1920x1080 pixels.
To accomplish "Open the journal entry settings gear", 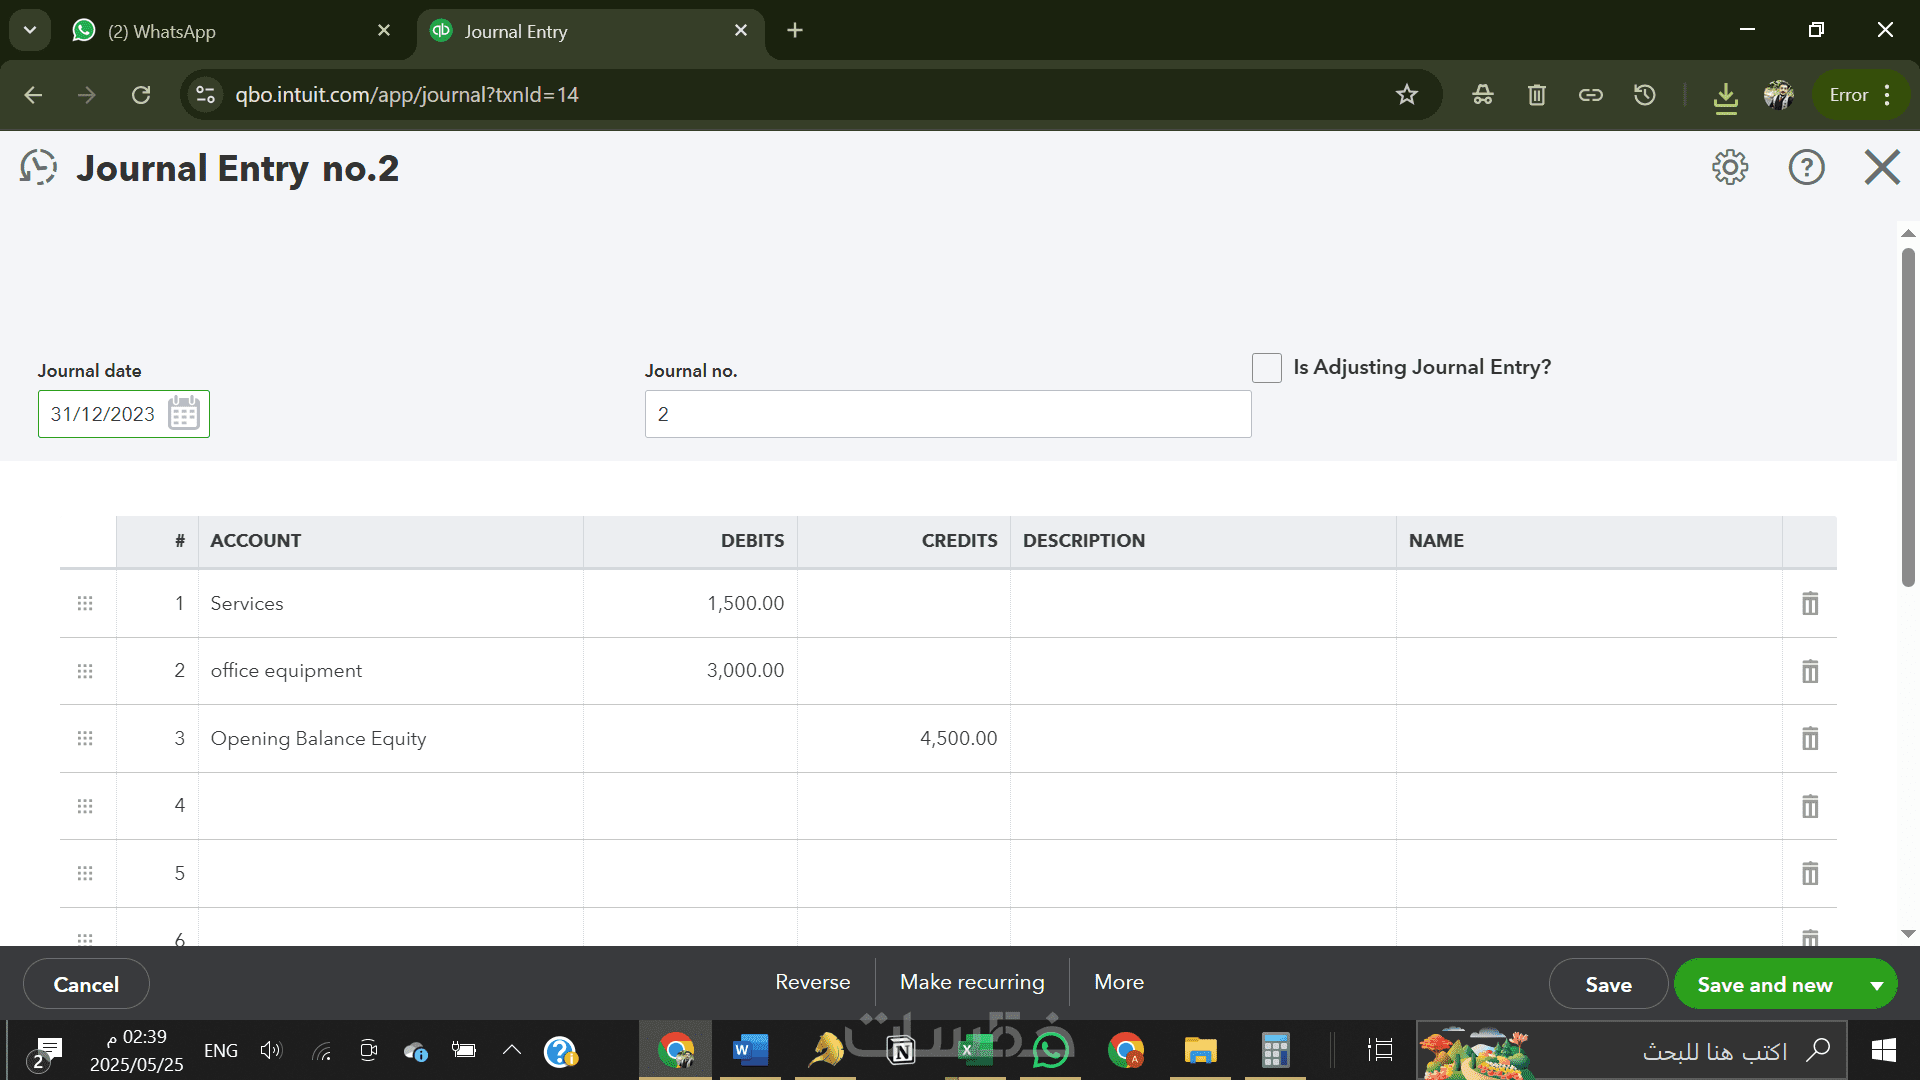I will 1730,167.
